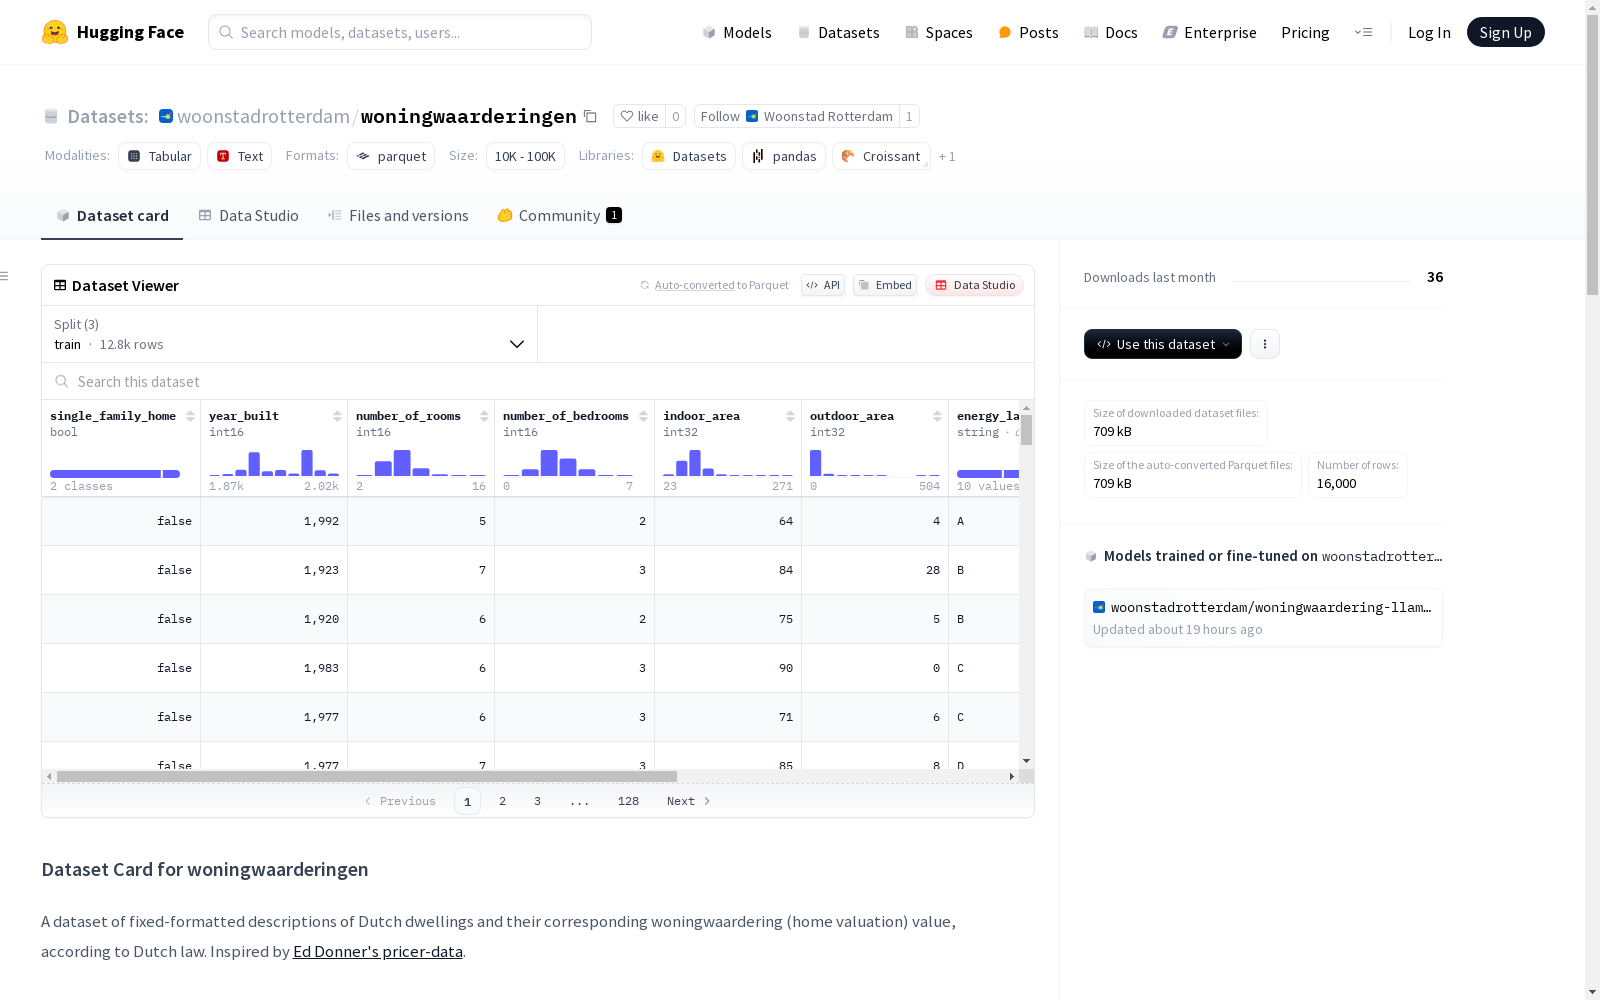Sort the number_of_rooms column
Image resolution: width=1600 pixels, height=1000 pixels.
484,416
